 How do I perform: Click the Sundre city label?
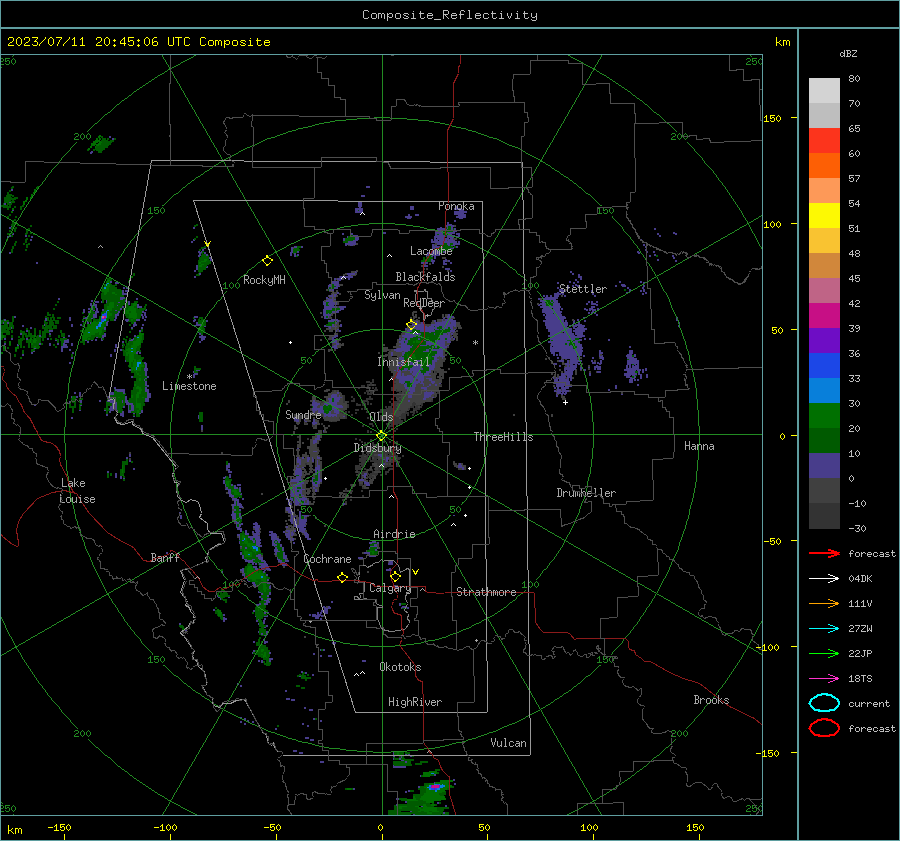click(303, 414)
